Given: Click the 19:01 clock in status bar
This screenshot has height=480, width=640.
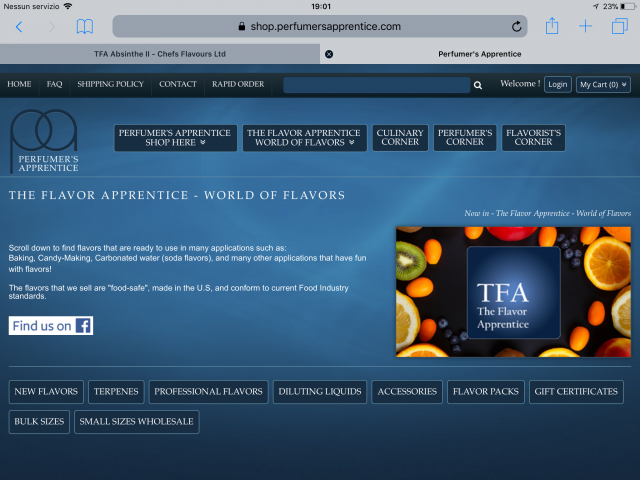Looking at the screenshot, I should click(321, 6).
